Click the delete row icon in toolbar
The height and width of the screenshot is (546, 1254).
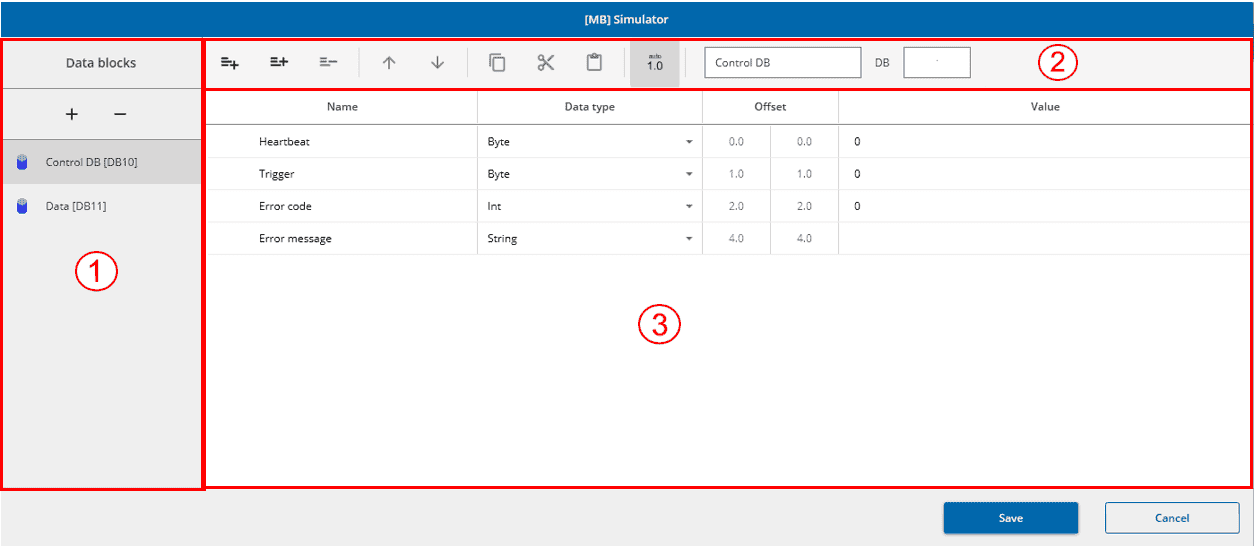pyautogui.click(x=328, y=62)
